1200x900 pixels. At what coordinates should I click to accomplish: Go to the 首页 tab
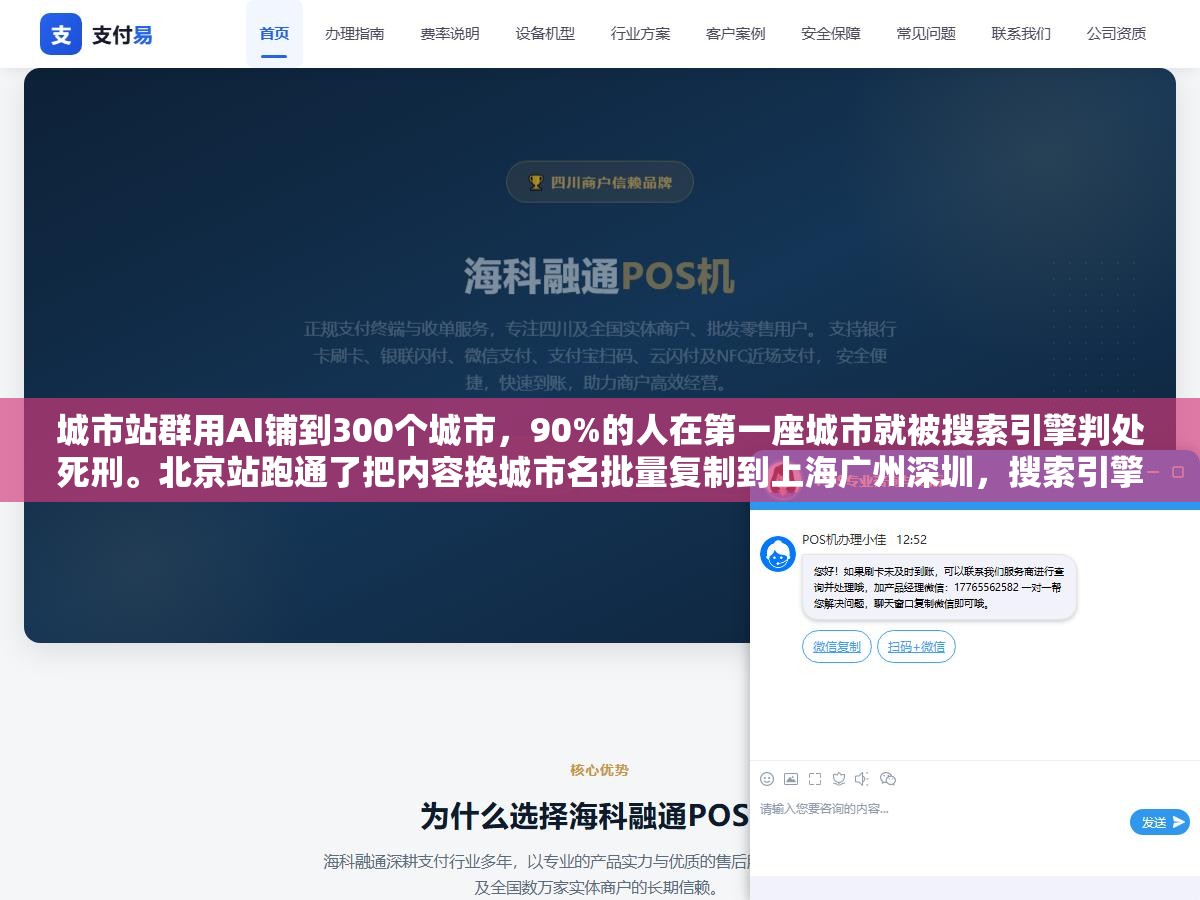click(274, 34)
